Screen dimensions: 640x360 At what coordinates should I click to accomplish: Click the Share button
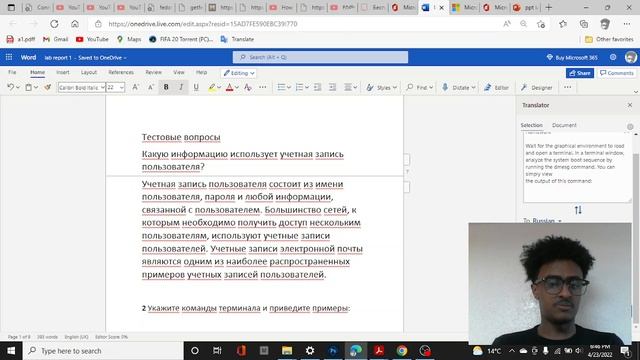[580, 73]
